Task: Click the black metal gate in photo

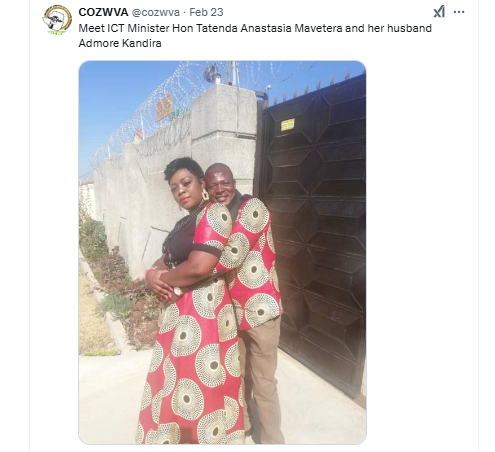Action: [313, 233]
